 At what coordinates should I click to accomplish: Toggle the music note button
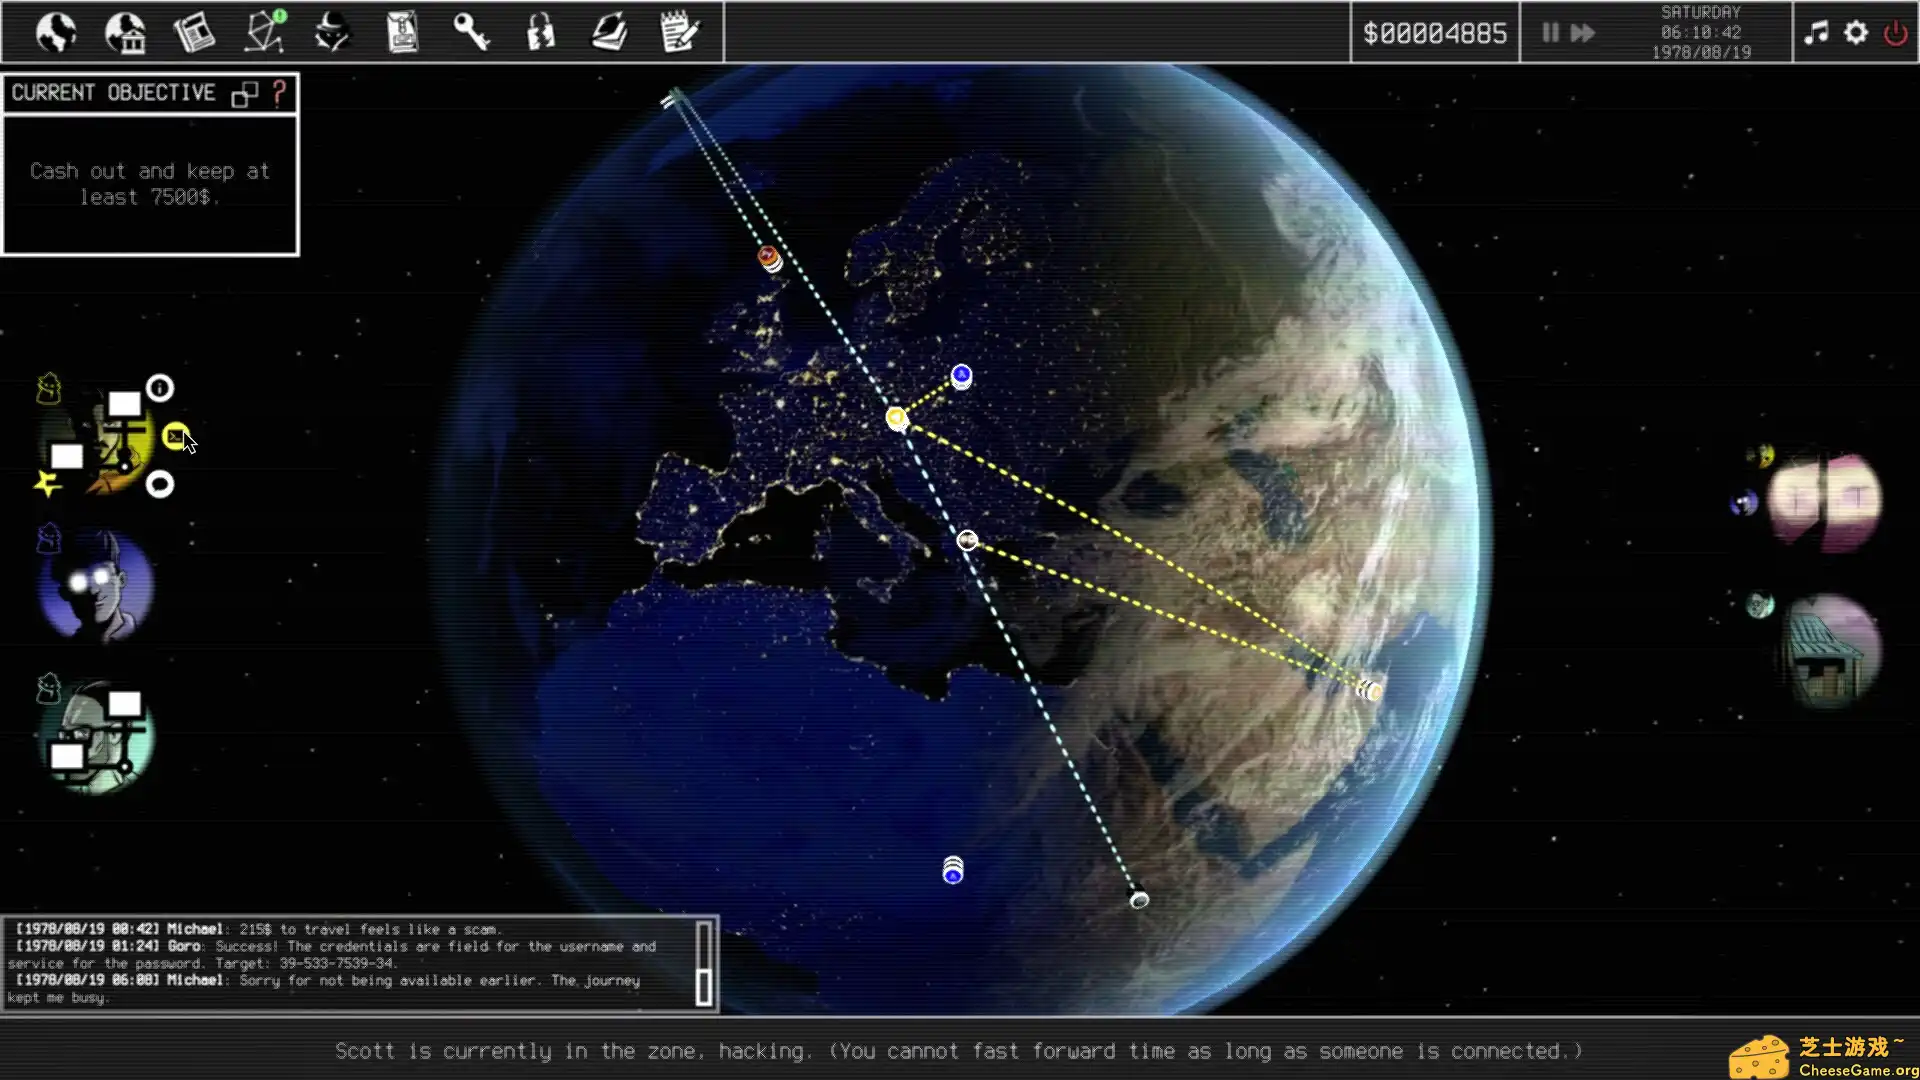tap(1816, 33)
